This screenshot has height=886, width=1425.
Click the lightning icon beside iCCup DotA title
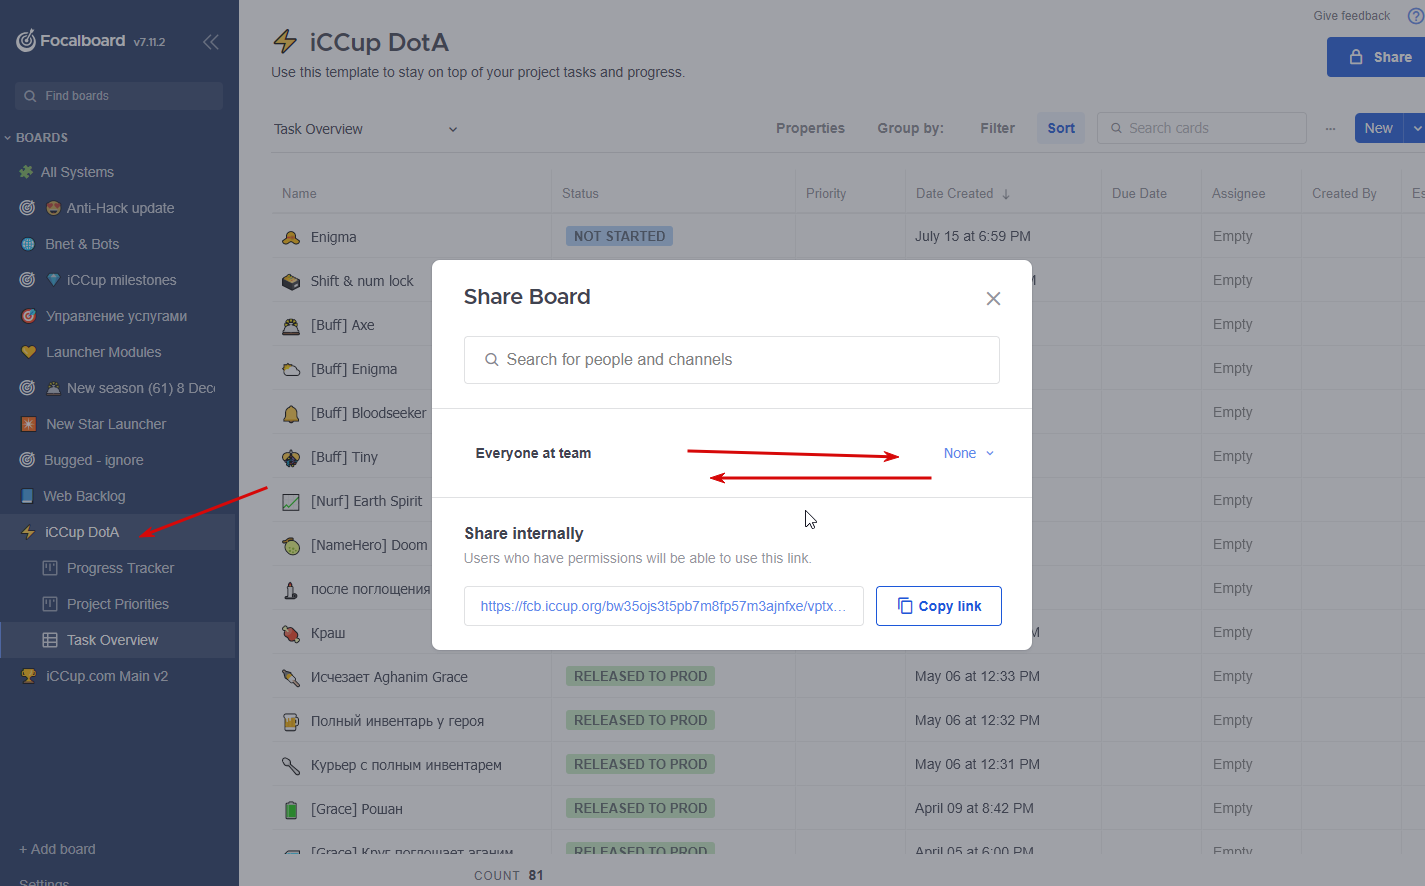pyautogui.click(x=286, y=41)
